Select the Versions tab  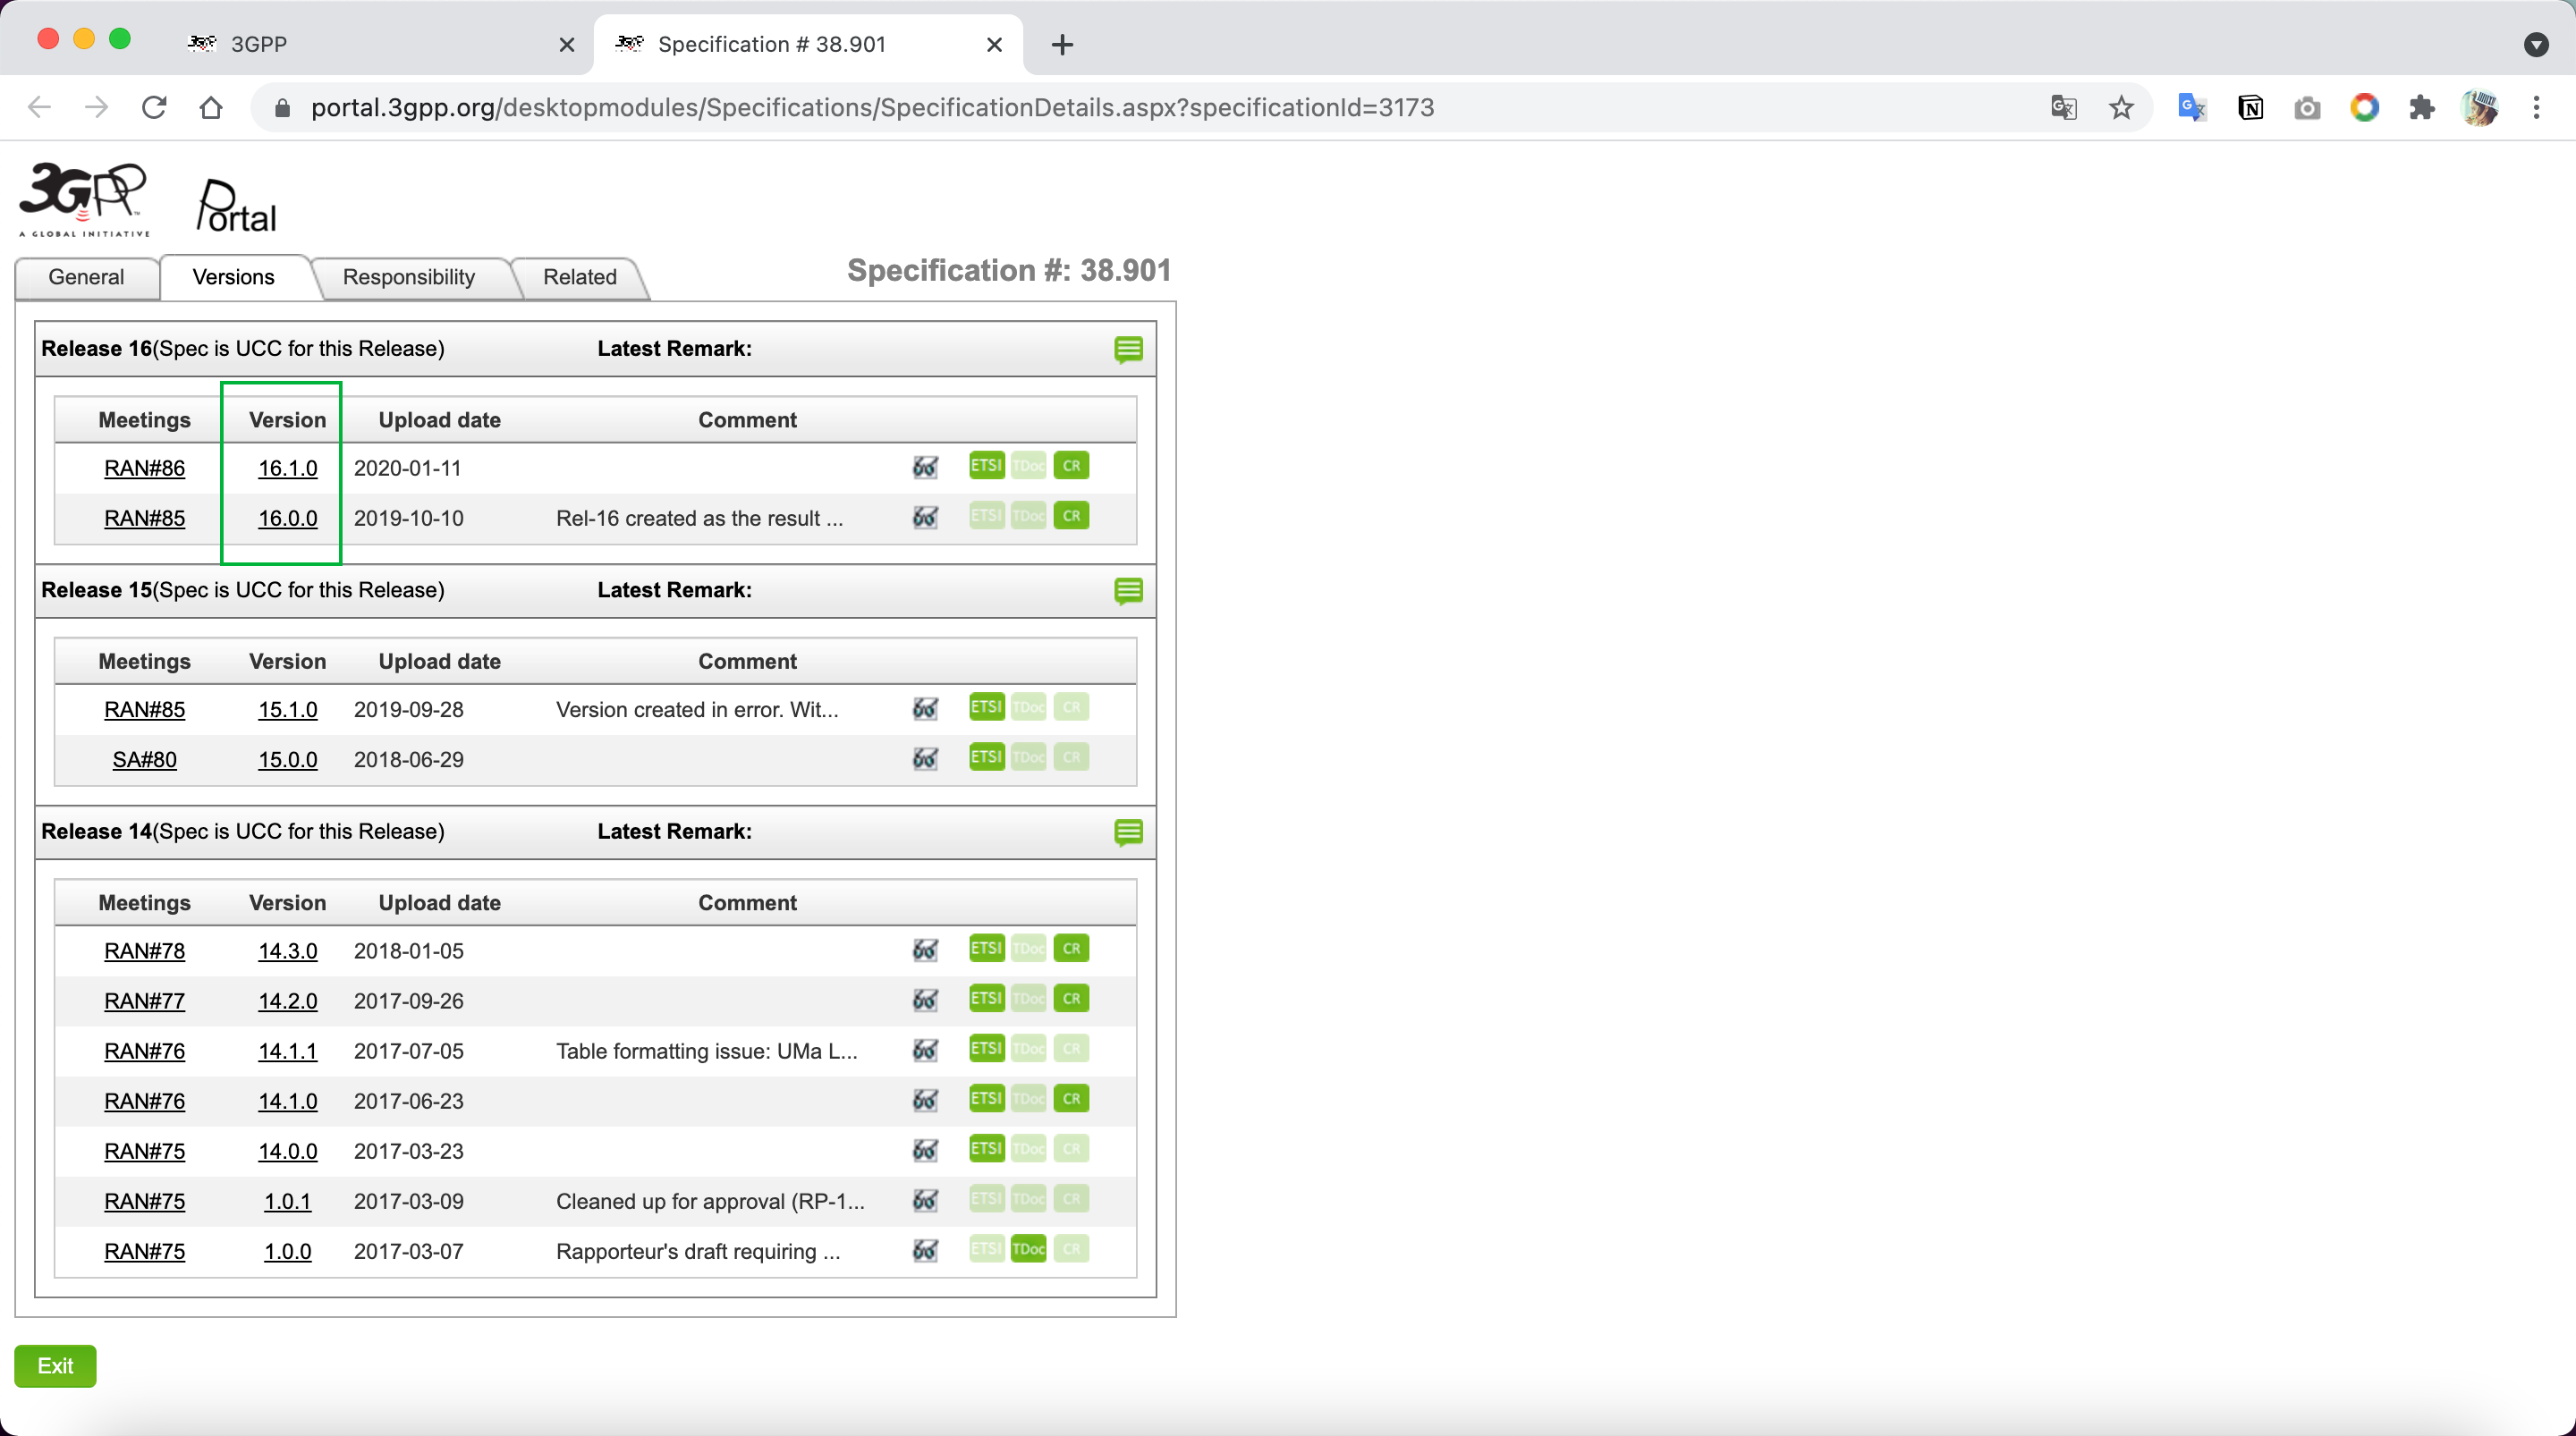(233, 276)
